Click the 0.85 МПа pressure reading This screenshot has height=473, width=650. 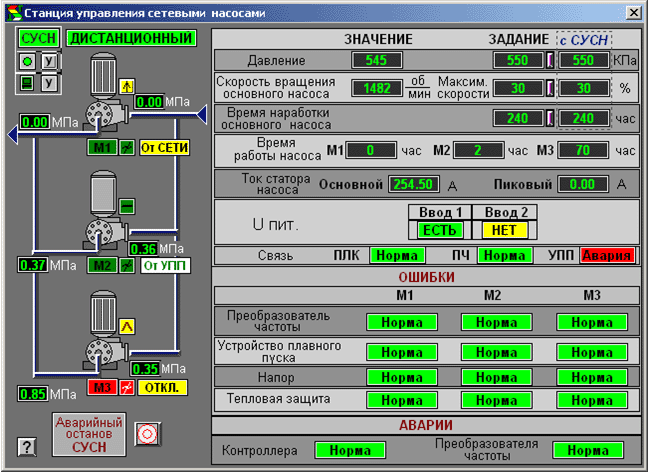click(x=33, y=394)
